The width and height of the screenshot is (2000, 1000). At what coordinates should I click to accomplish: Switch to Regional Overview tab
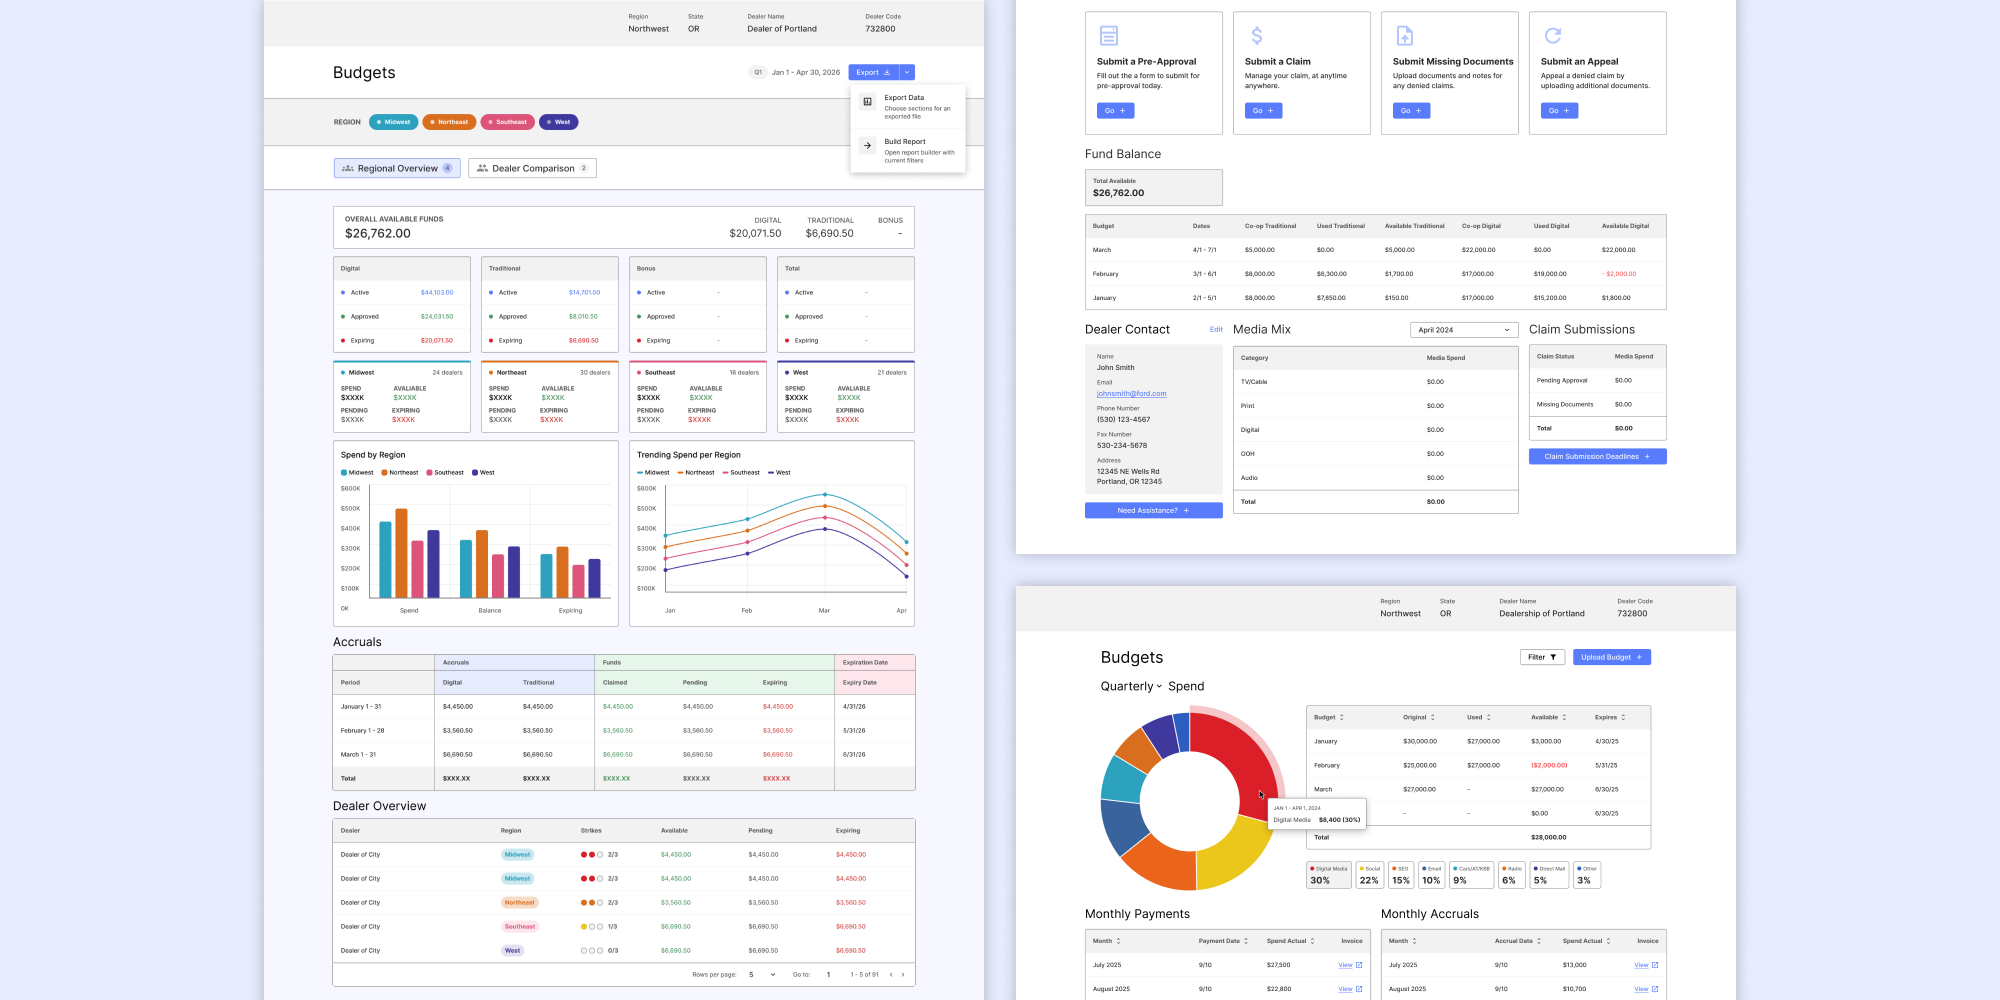397,168
